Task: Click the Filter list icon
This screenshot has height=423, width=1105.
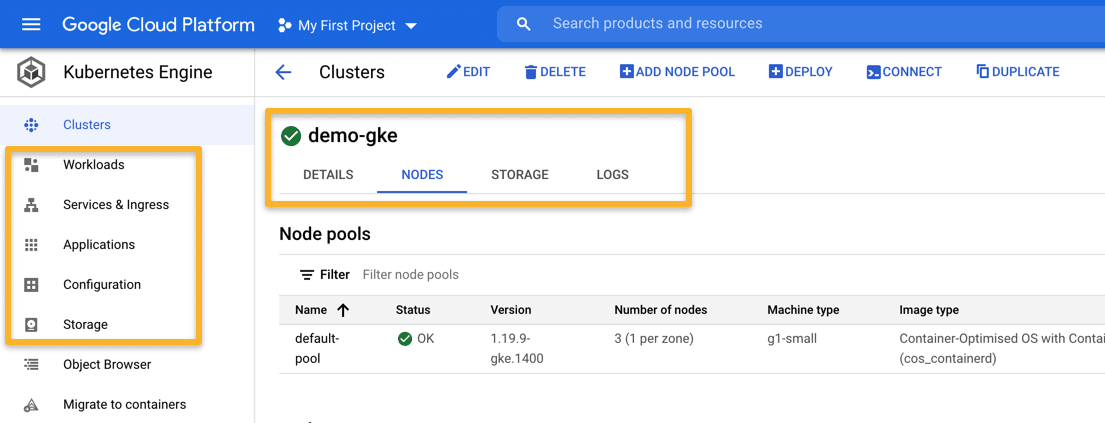Action: [x=307, y=275]
